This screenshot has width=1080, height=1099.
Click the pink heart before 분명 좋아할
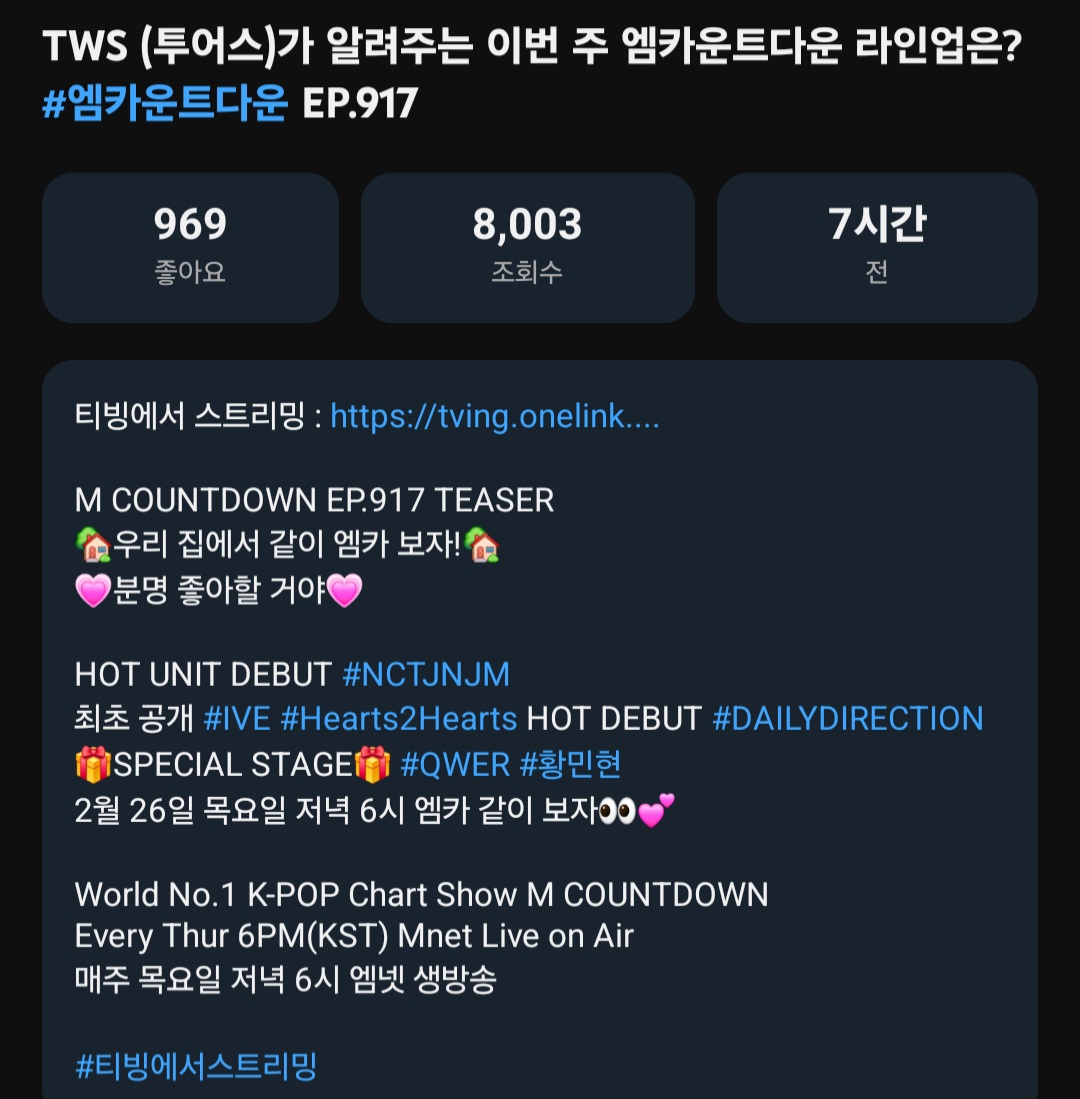coord(93,589)
